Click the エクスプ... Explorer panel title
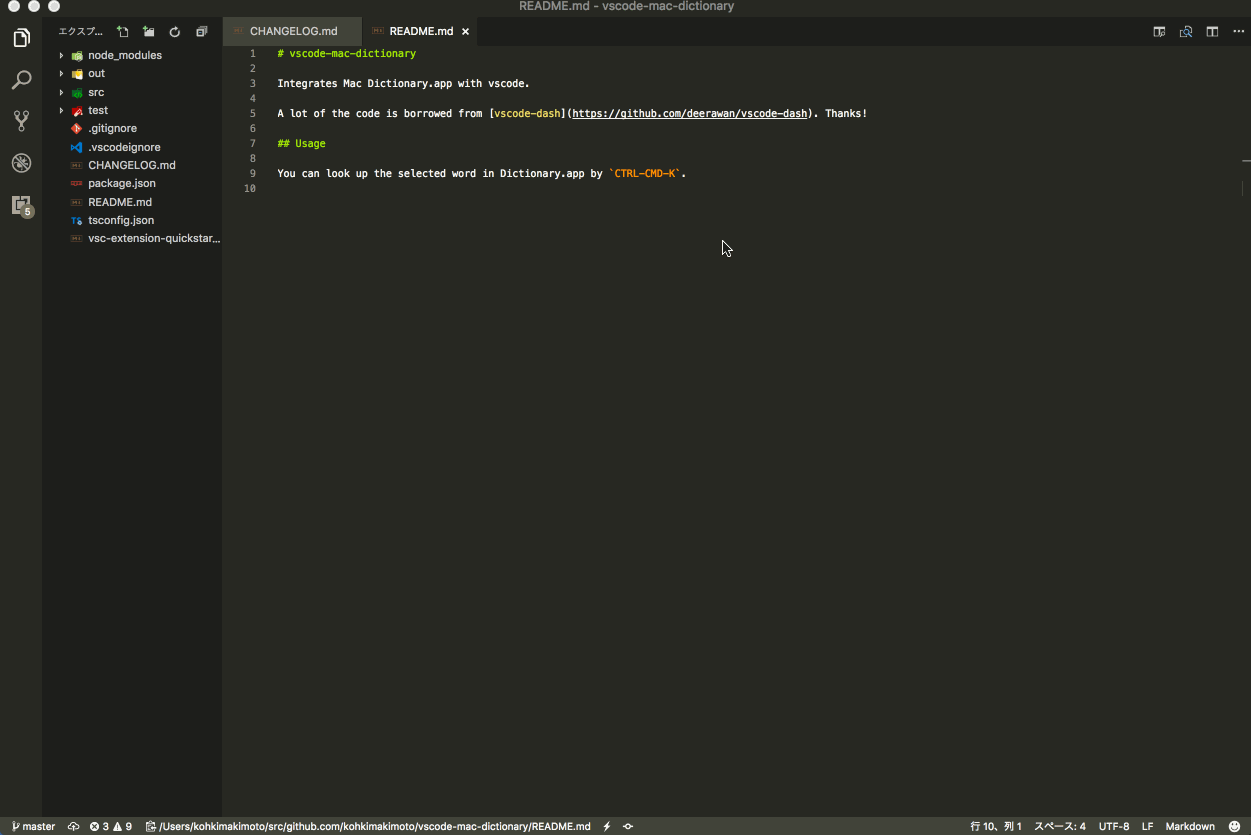 point(81,32)
